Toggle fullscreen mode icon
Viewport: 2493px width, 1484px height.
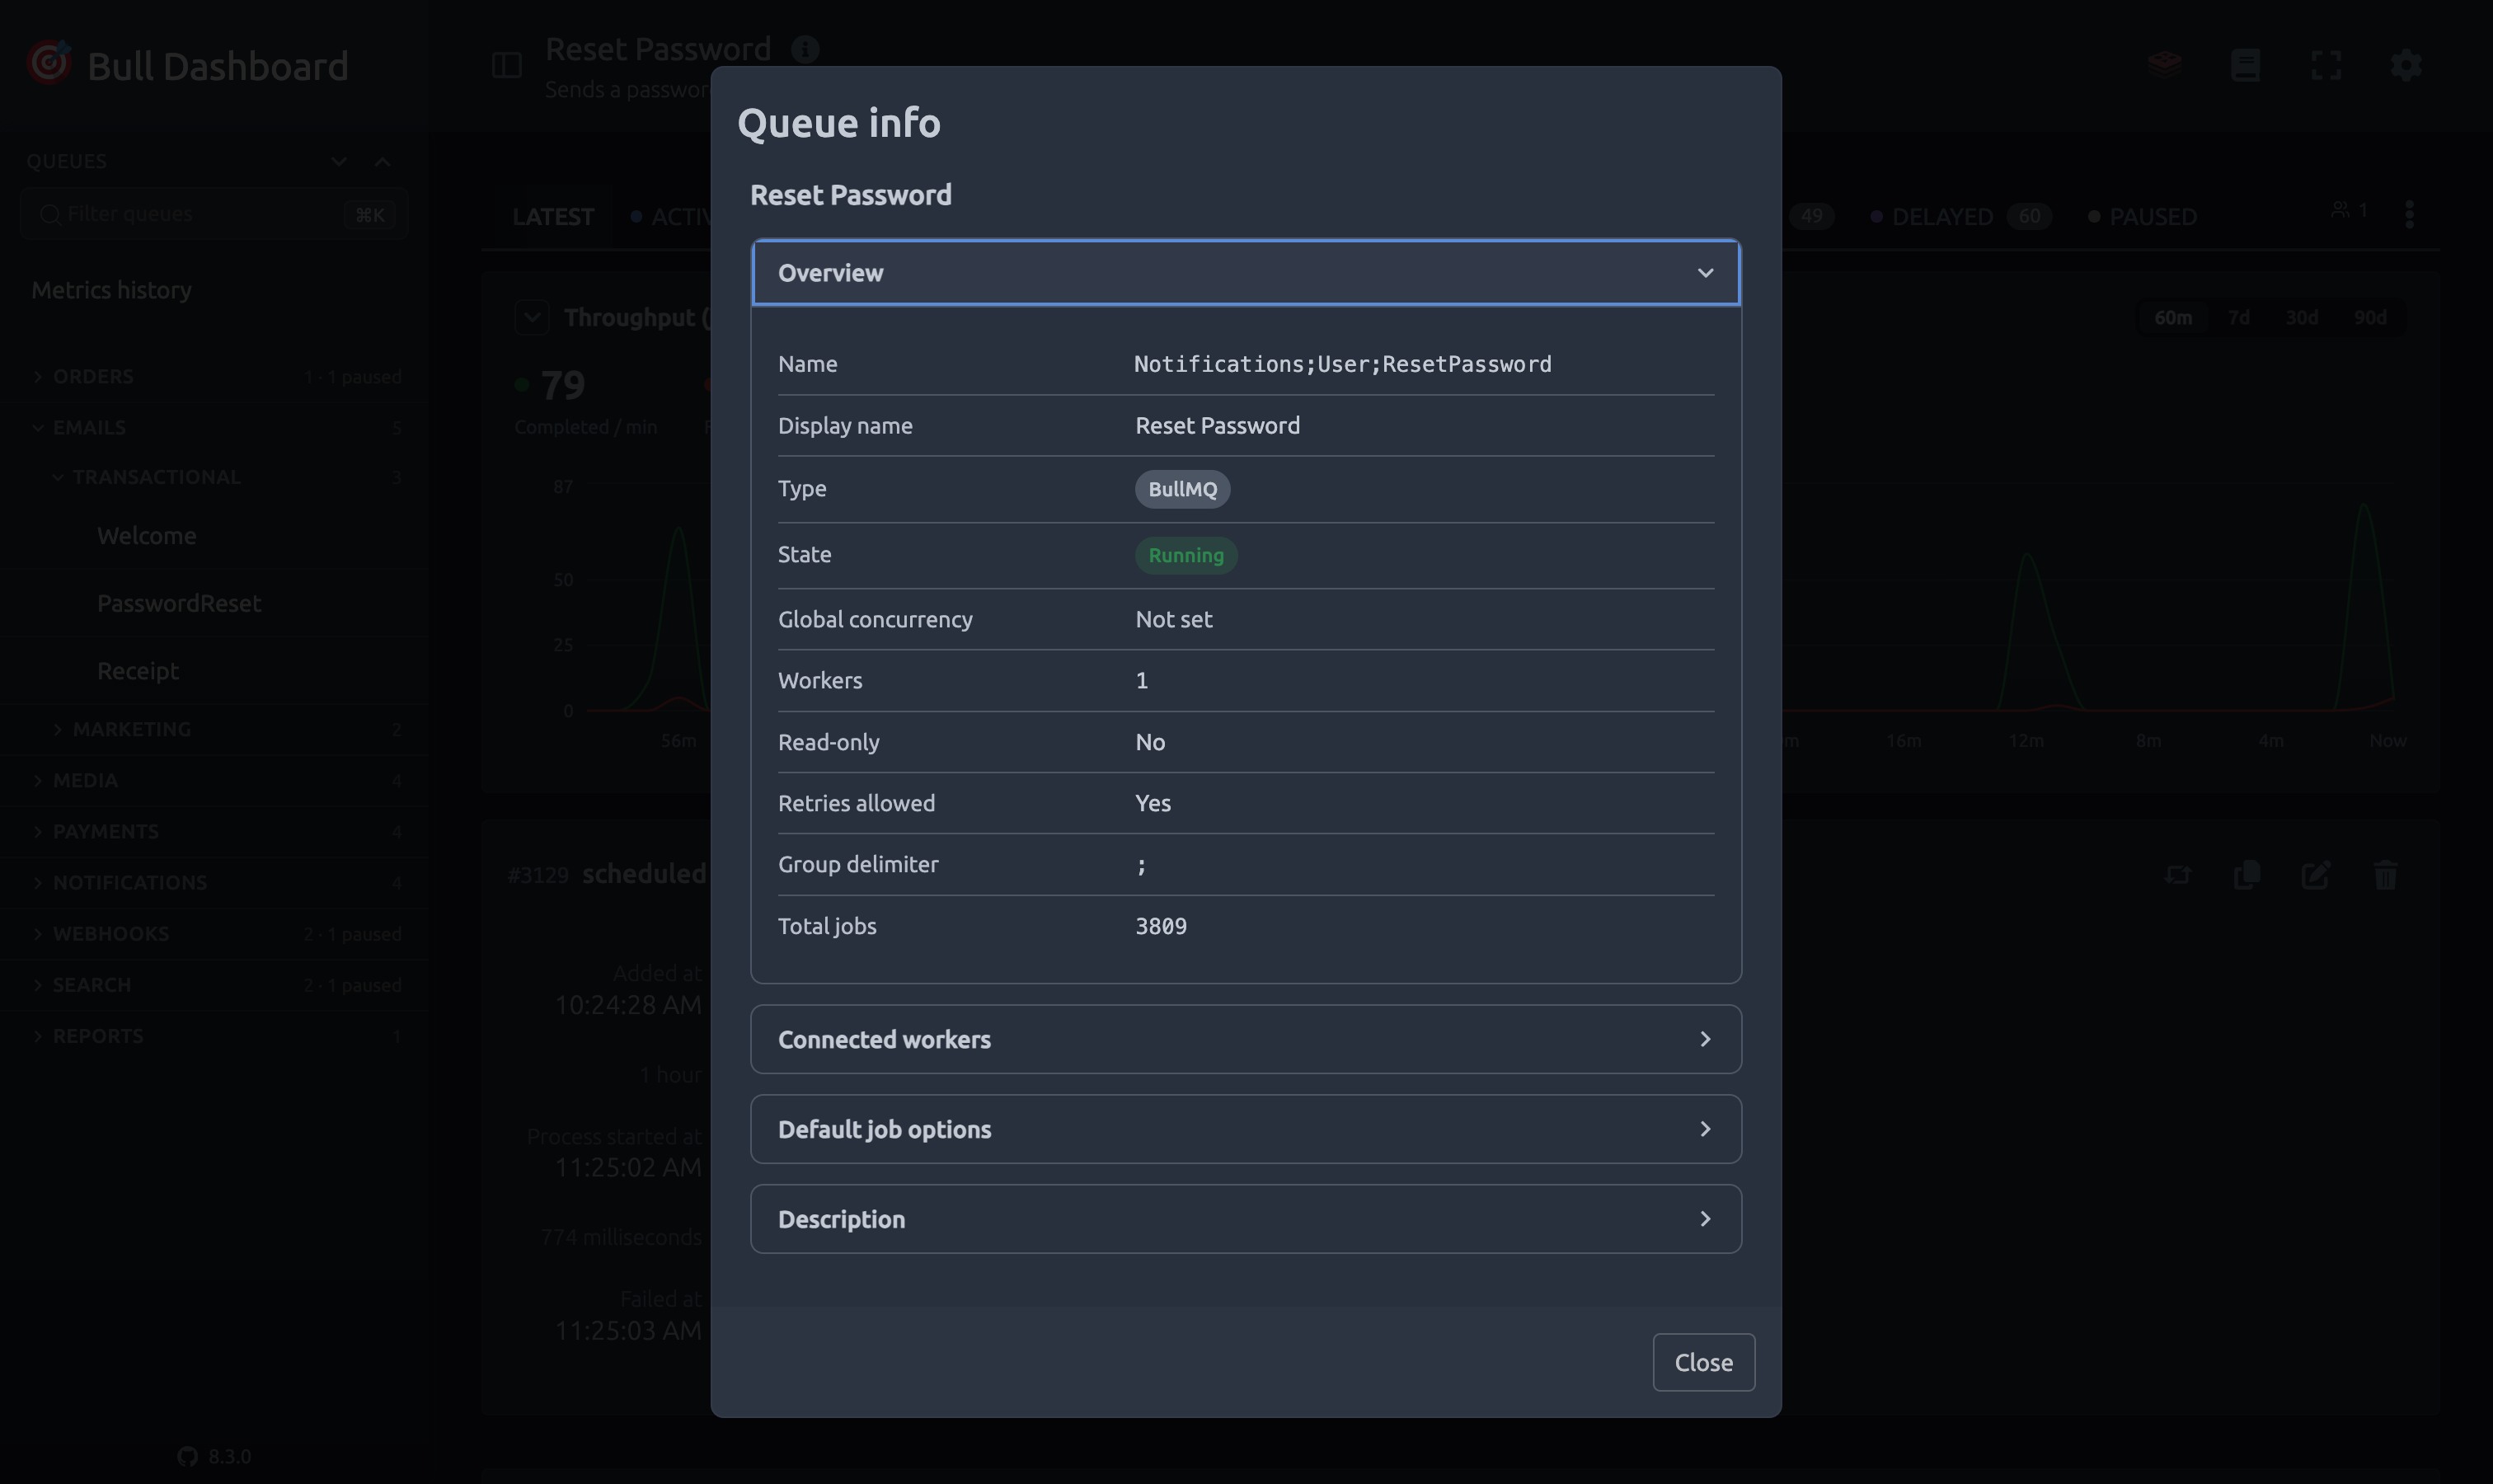[x=2326, y=65]
